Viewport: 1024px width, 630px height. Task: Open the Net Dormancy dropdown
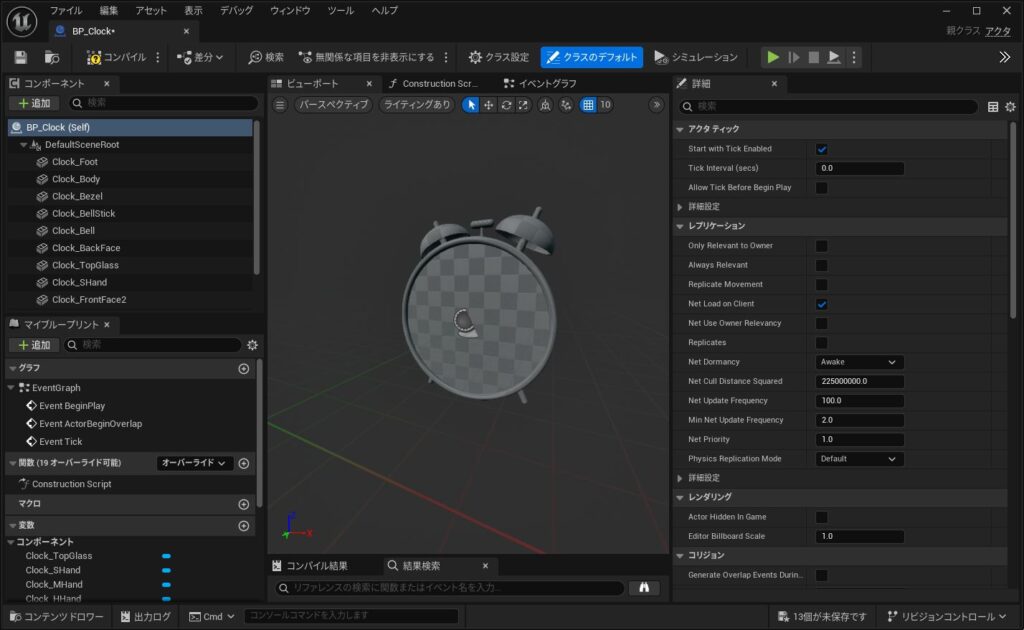click(x=859, y=362)
